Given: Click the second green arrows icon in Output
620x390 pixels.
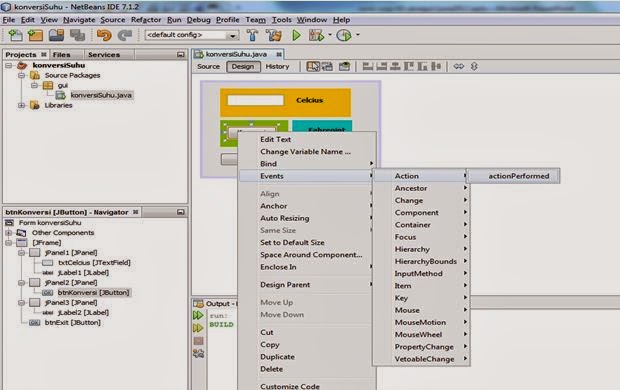Looking at the screenshot, I should pos(198,328).
